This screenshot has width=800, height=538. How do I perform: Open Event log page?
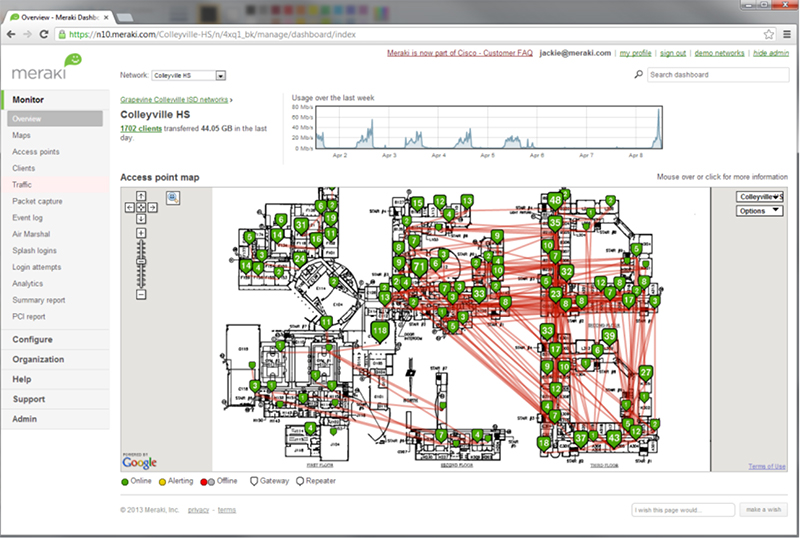[x=28, y=217]
